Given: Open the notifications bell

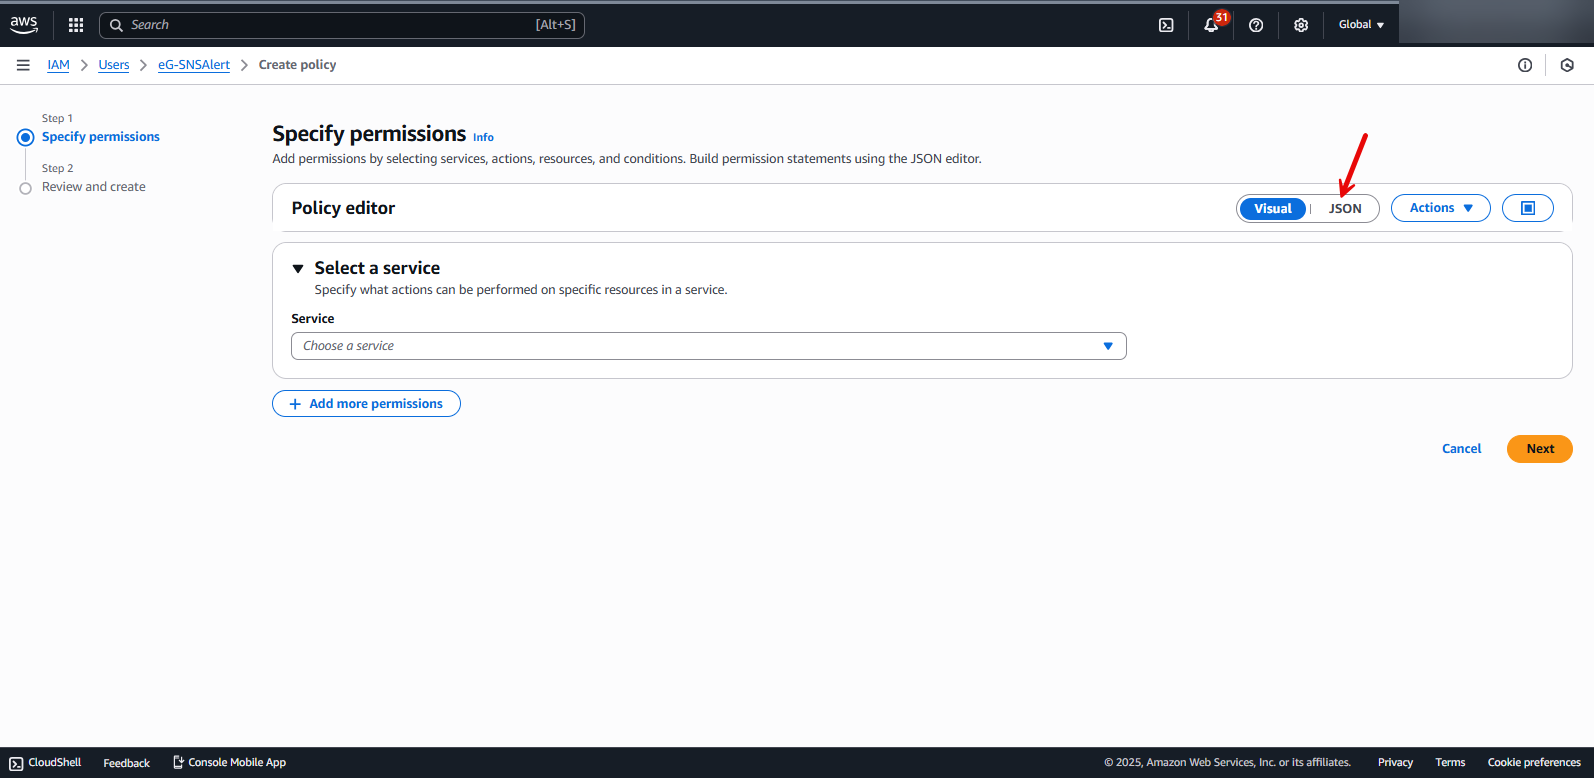Looking at the screenshot, I should click(1211, 25).
